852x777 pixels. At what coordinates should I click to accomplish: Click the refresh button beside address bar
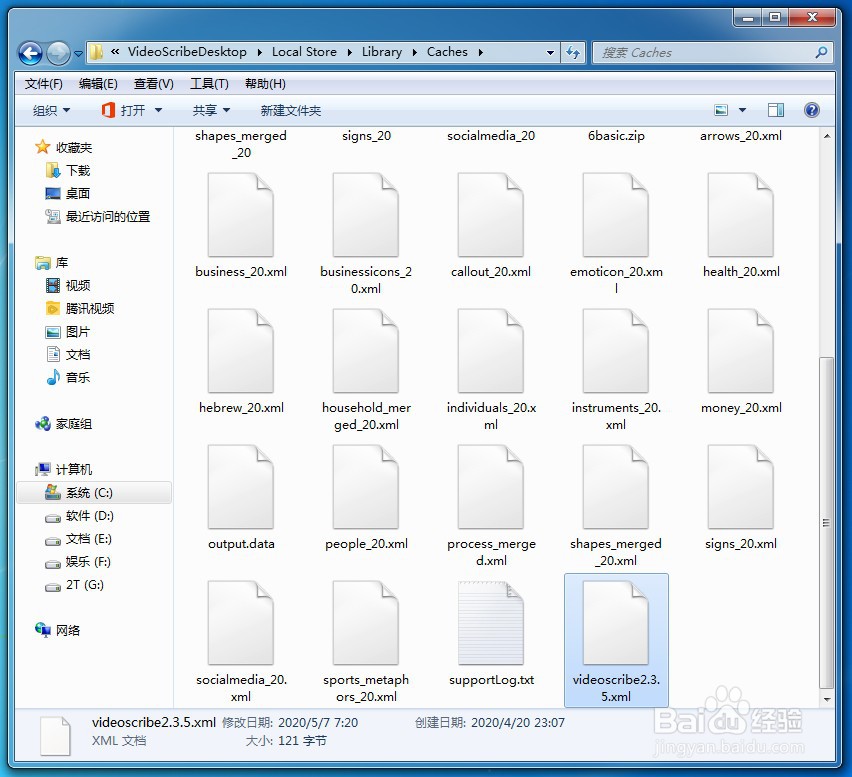[x=573, y=52]
